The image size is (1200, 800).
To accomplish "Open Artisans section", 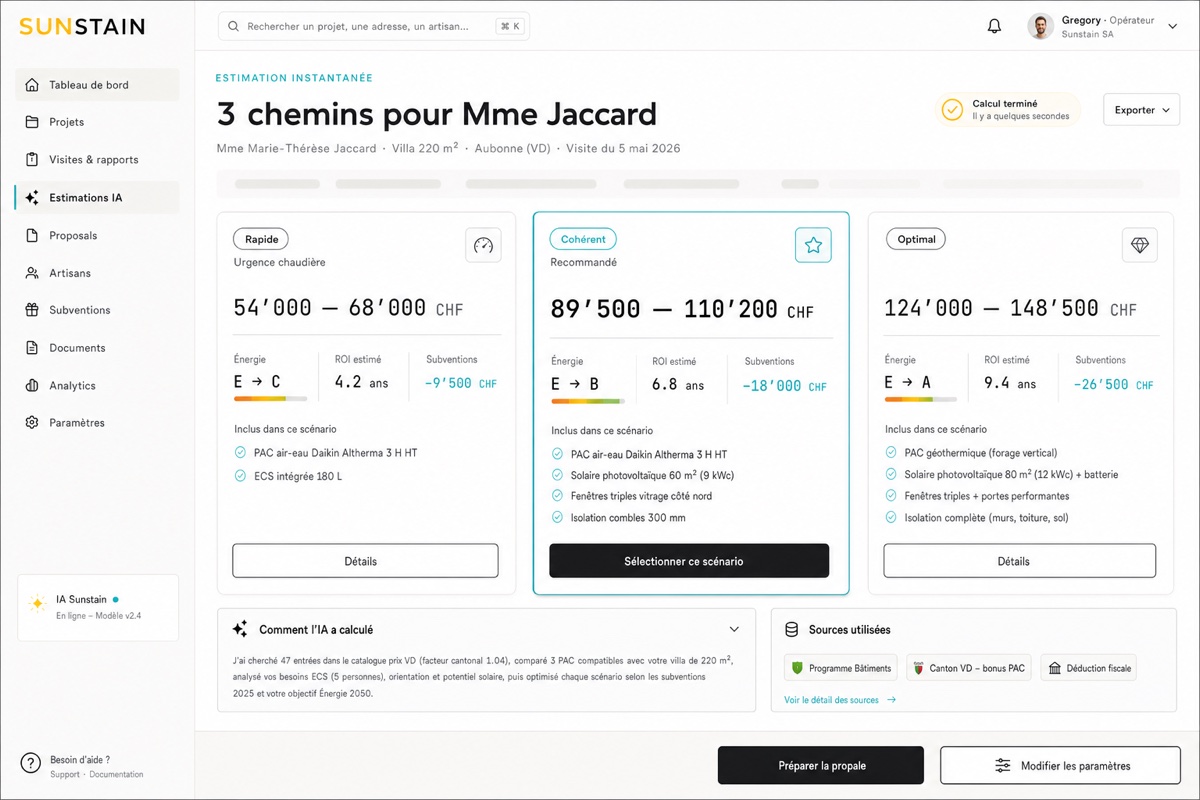I will 97,273.
